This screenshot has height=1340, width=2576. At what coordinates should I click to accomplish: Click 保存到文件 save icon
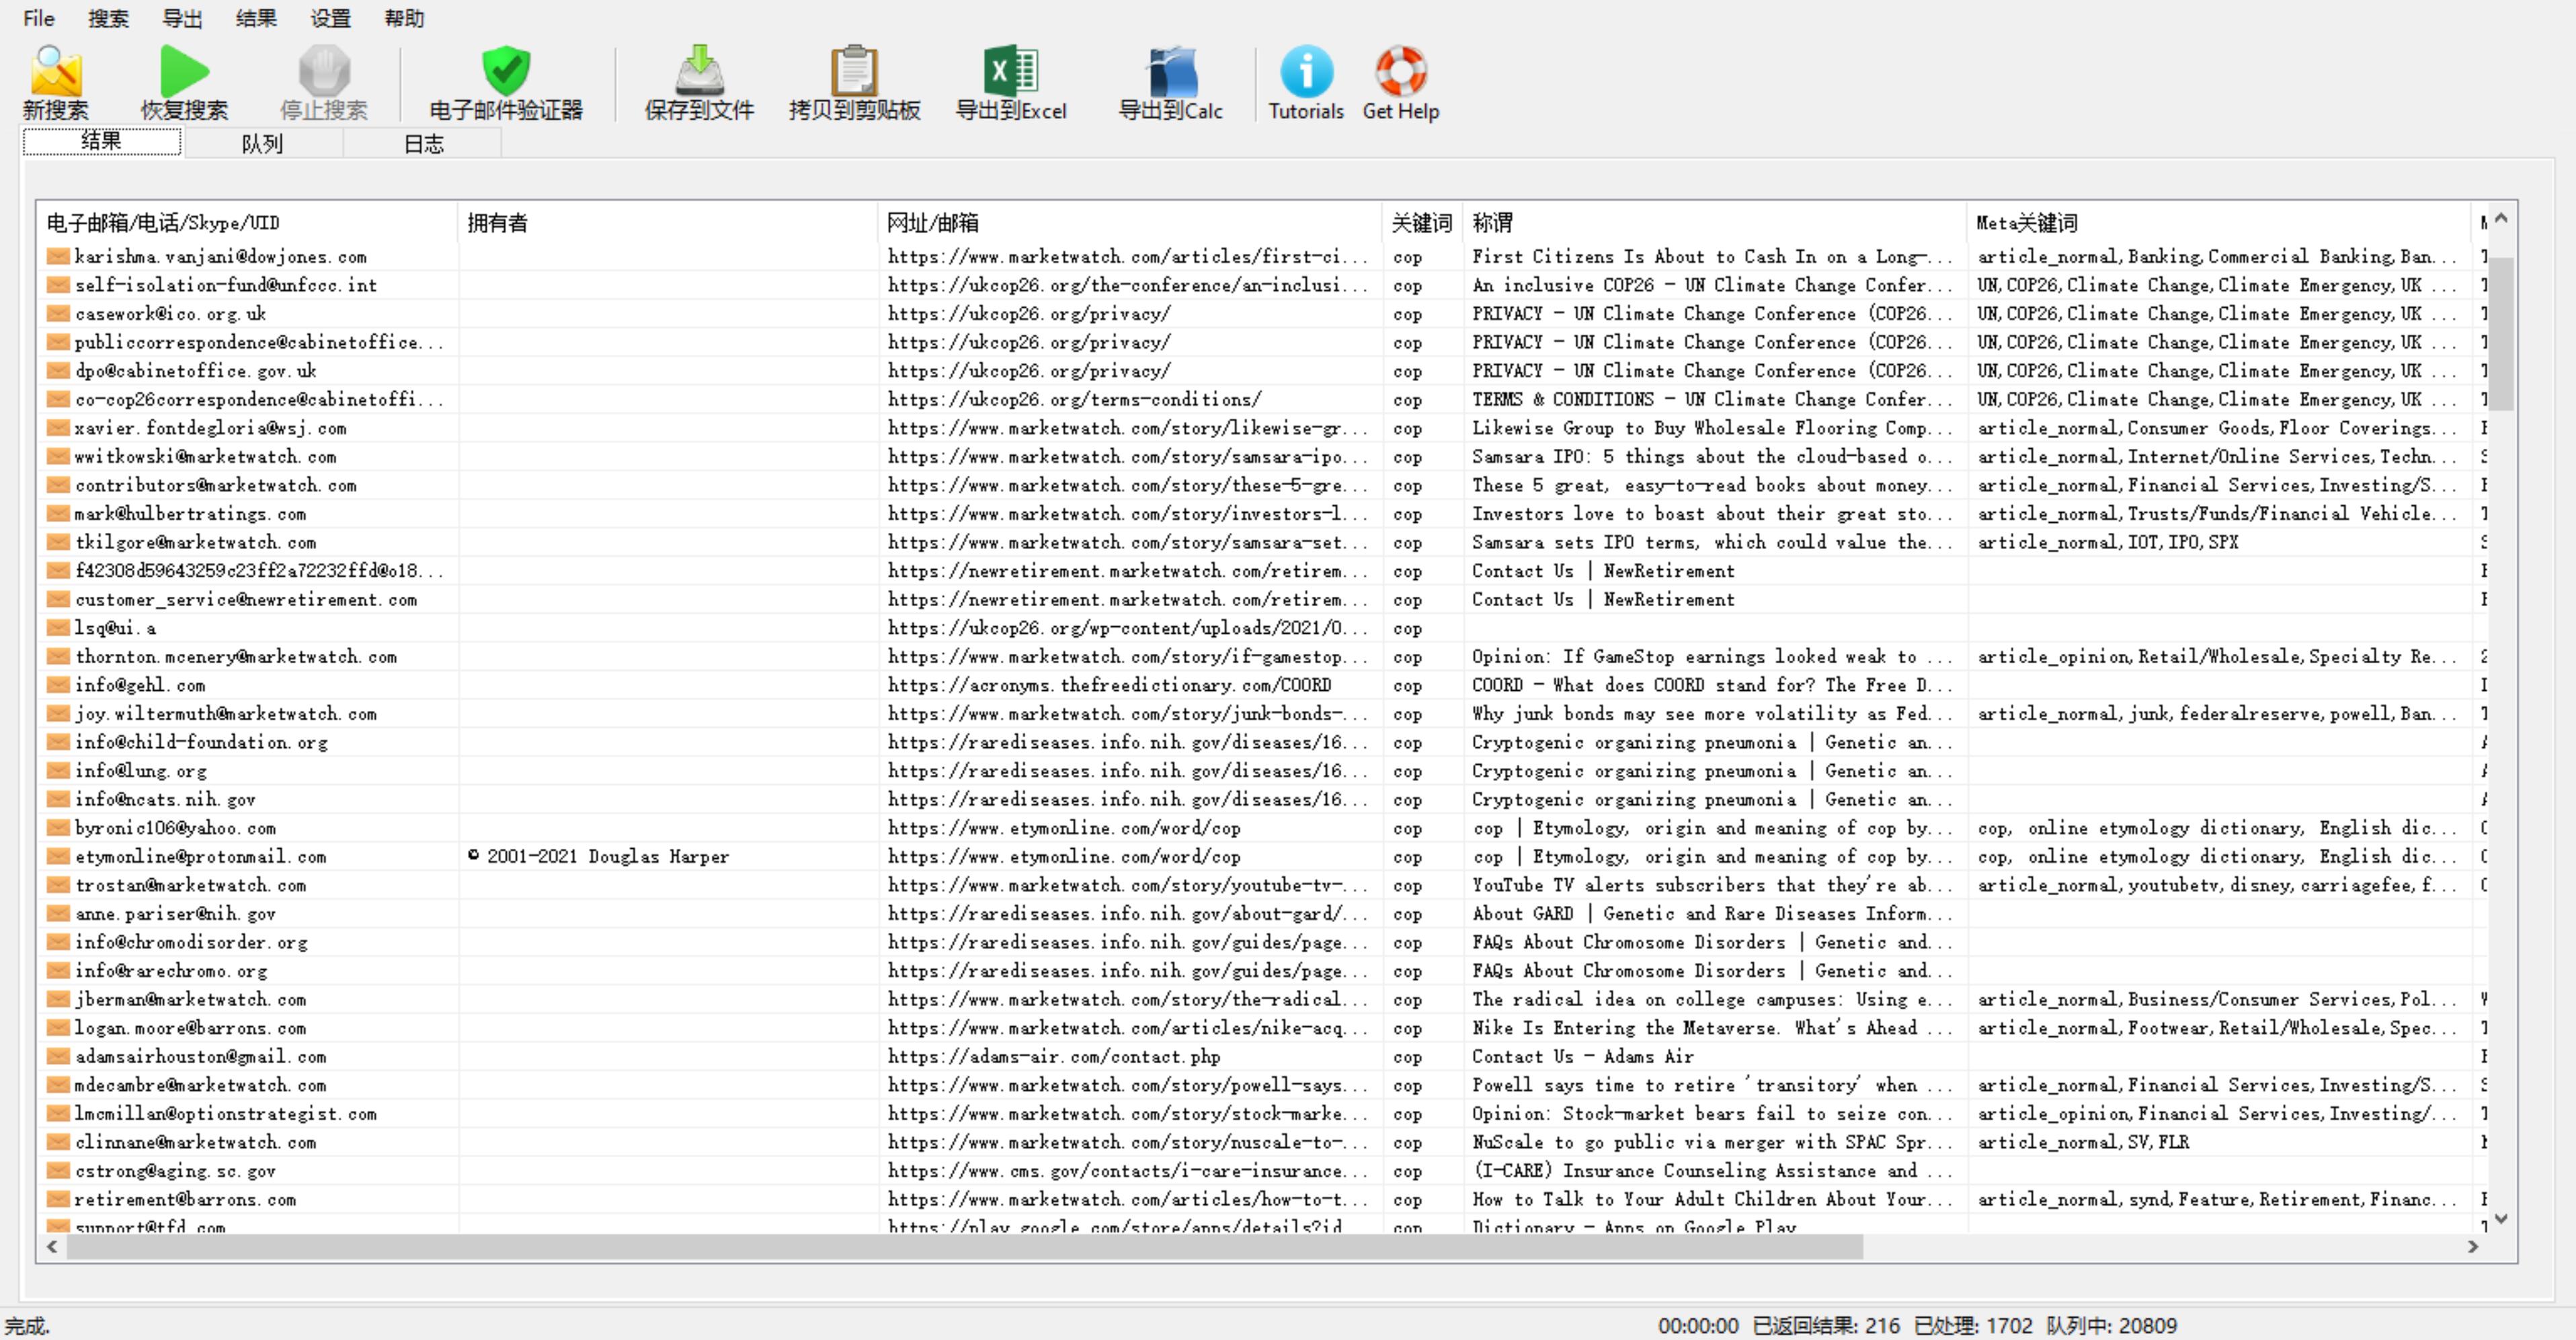(699, 70)
